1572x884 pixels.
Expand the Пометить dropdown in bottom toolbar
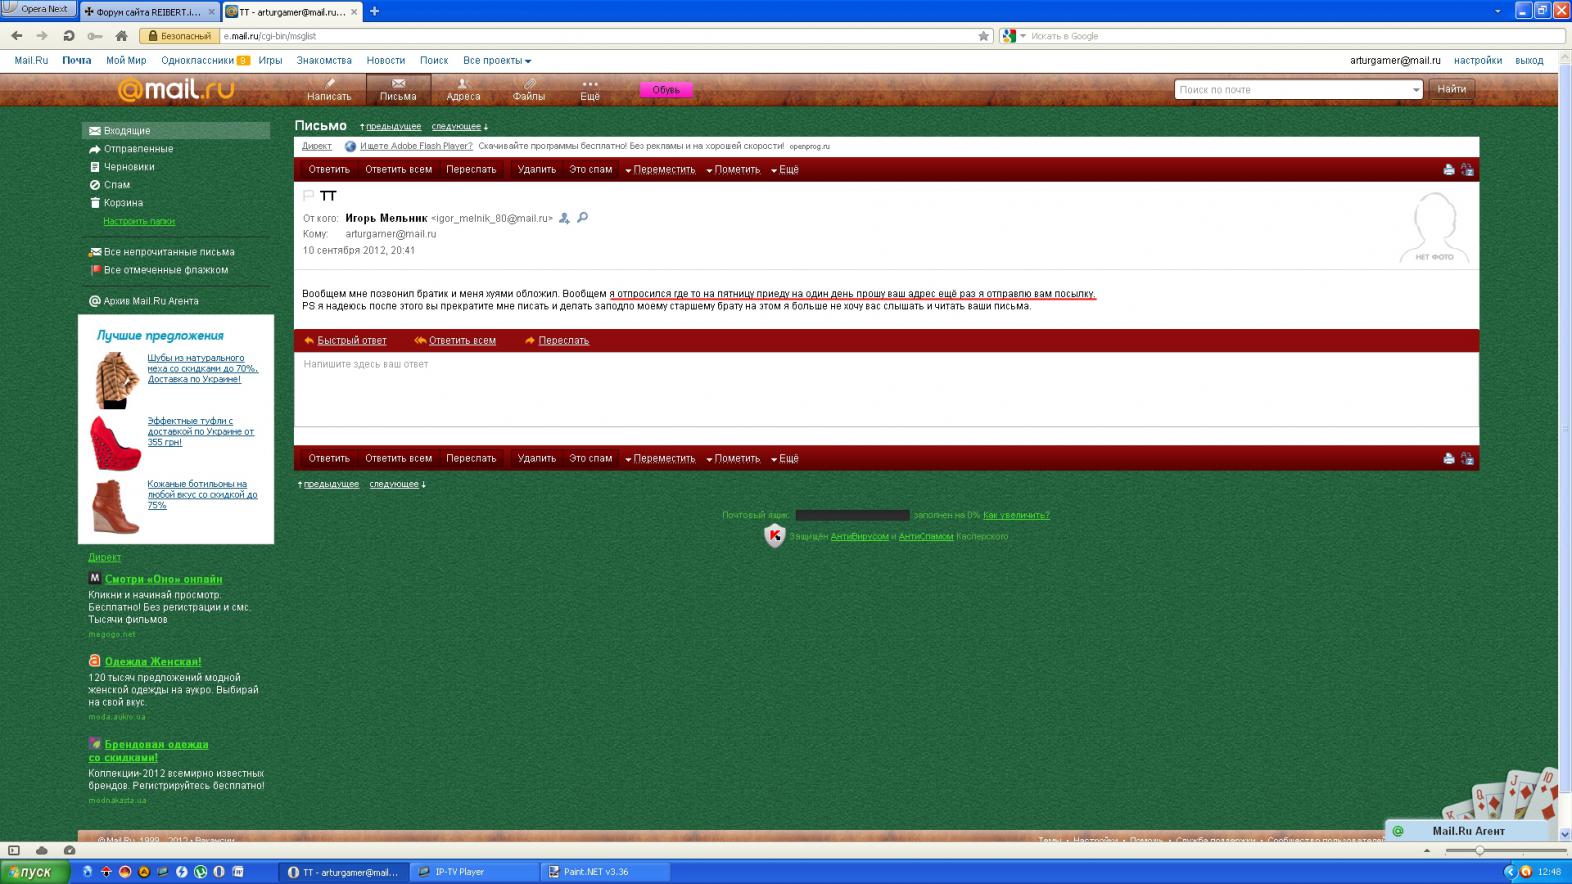coord(733,459)
